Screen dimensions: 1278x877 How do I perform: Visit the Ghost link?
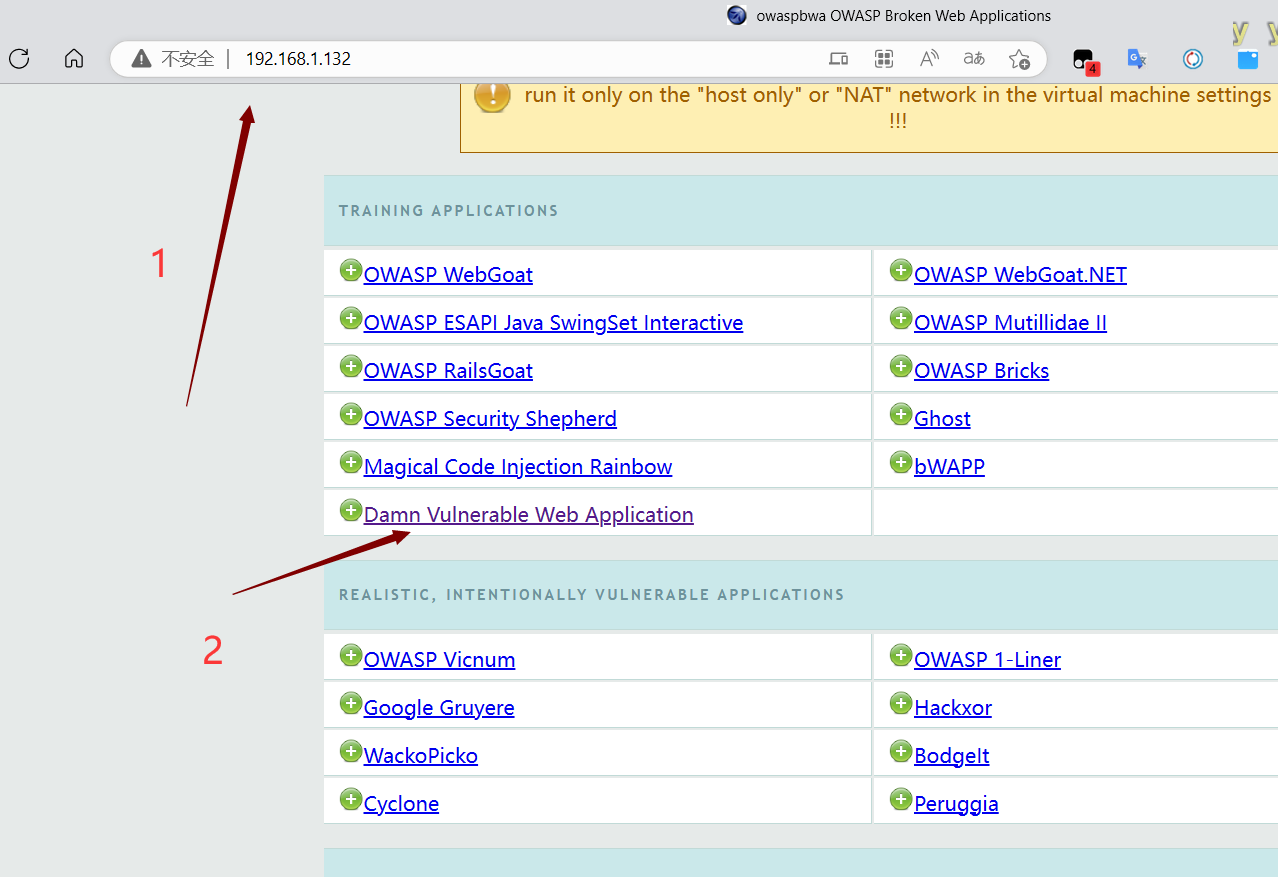pyautogui.click(x=942, y=419)
